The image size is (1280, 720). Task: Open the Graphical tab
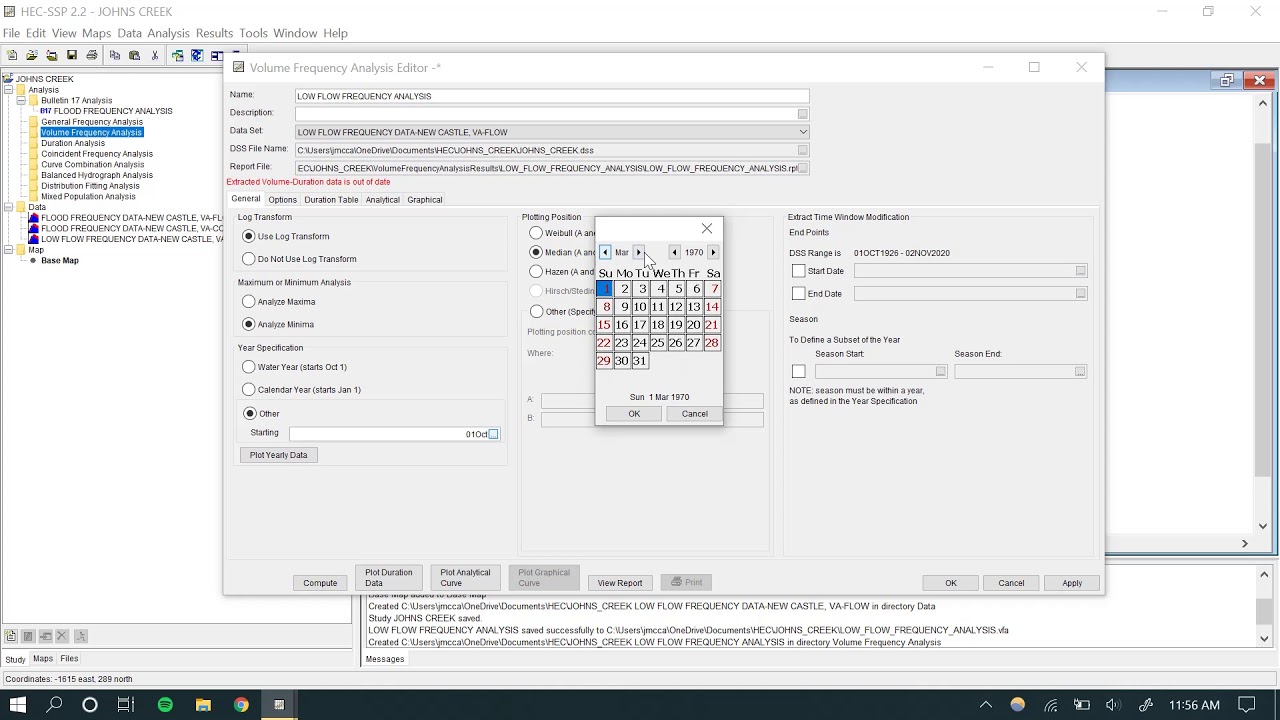[x=424, y=200]
